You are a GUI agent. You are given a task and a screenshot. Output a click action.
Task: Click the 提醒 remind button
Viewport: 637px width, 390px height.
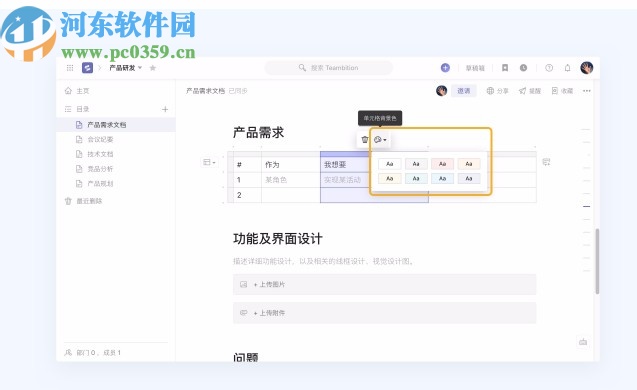530,91
